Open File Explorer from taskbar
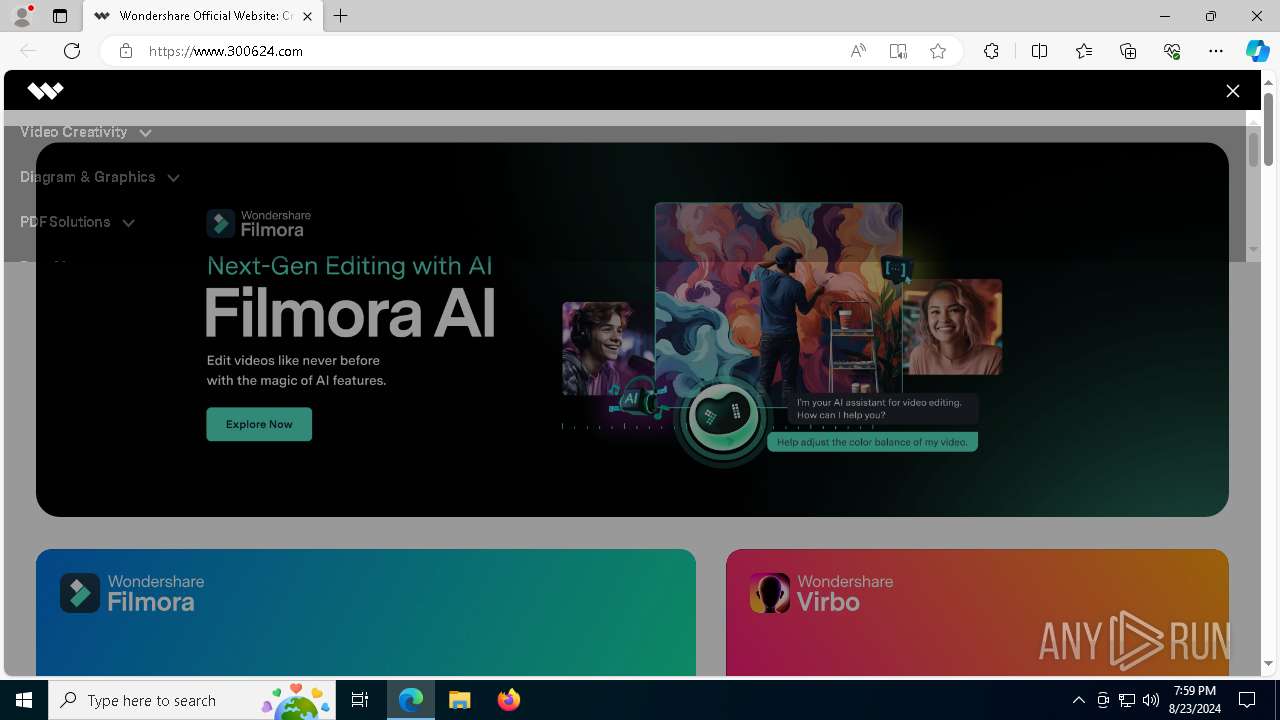Image resolution: width=1280 pixels, height=720 pixels. tap(460, 700)
